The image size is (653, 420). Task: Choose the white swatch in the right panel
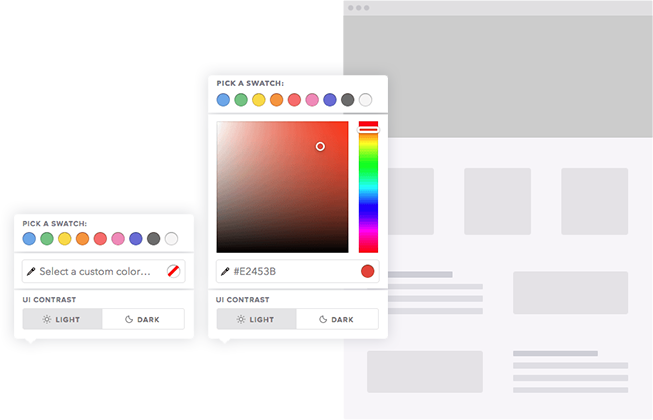366,100
